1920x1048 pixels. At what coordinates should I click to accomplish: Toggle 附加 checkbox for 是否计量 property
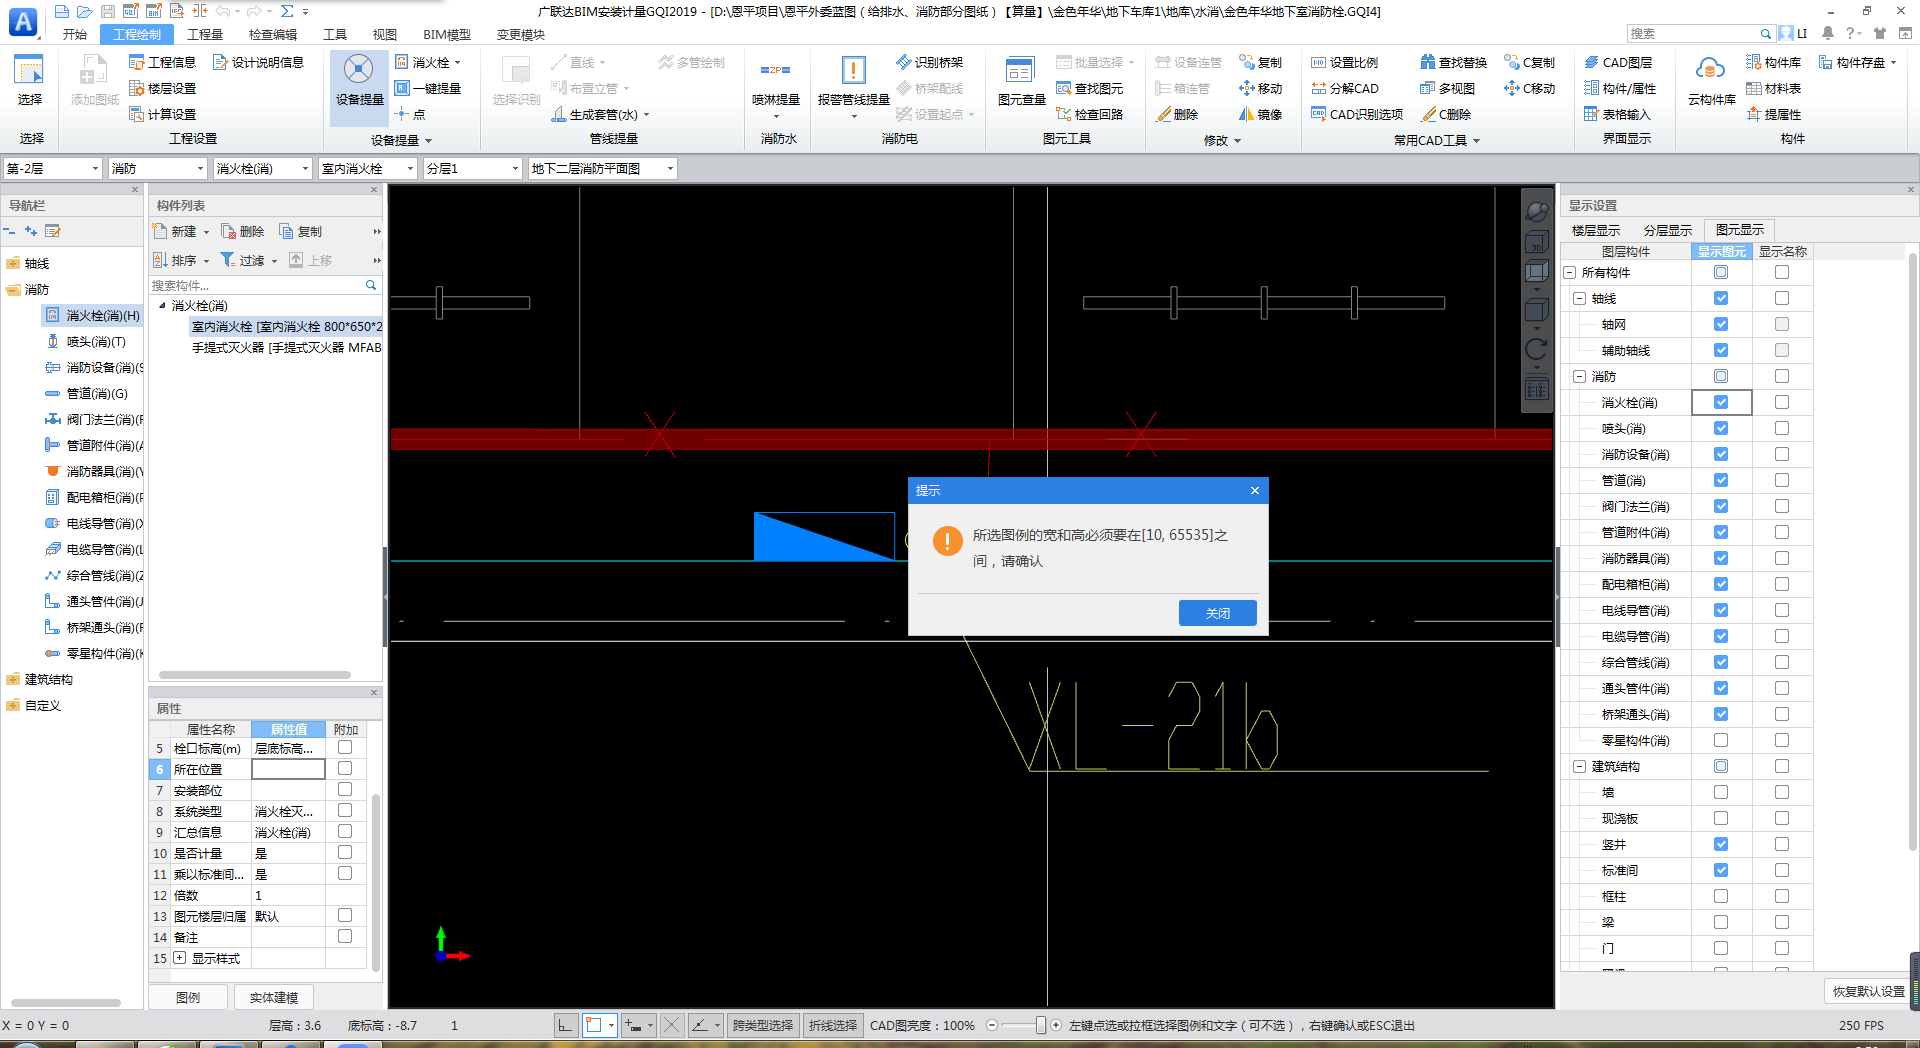click(x=345, y=852)
